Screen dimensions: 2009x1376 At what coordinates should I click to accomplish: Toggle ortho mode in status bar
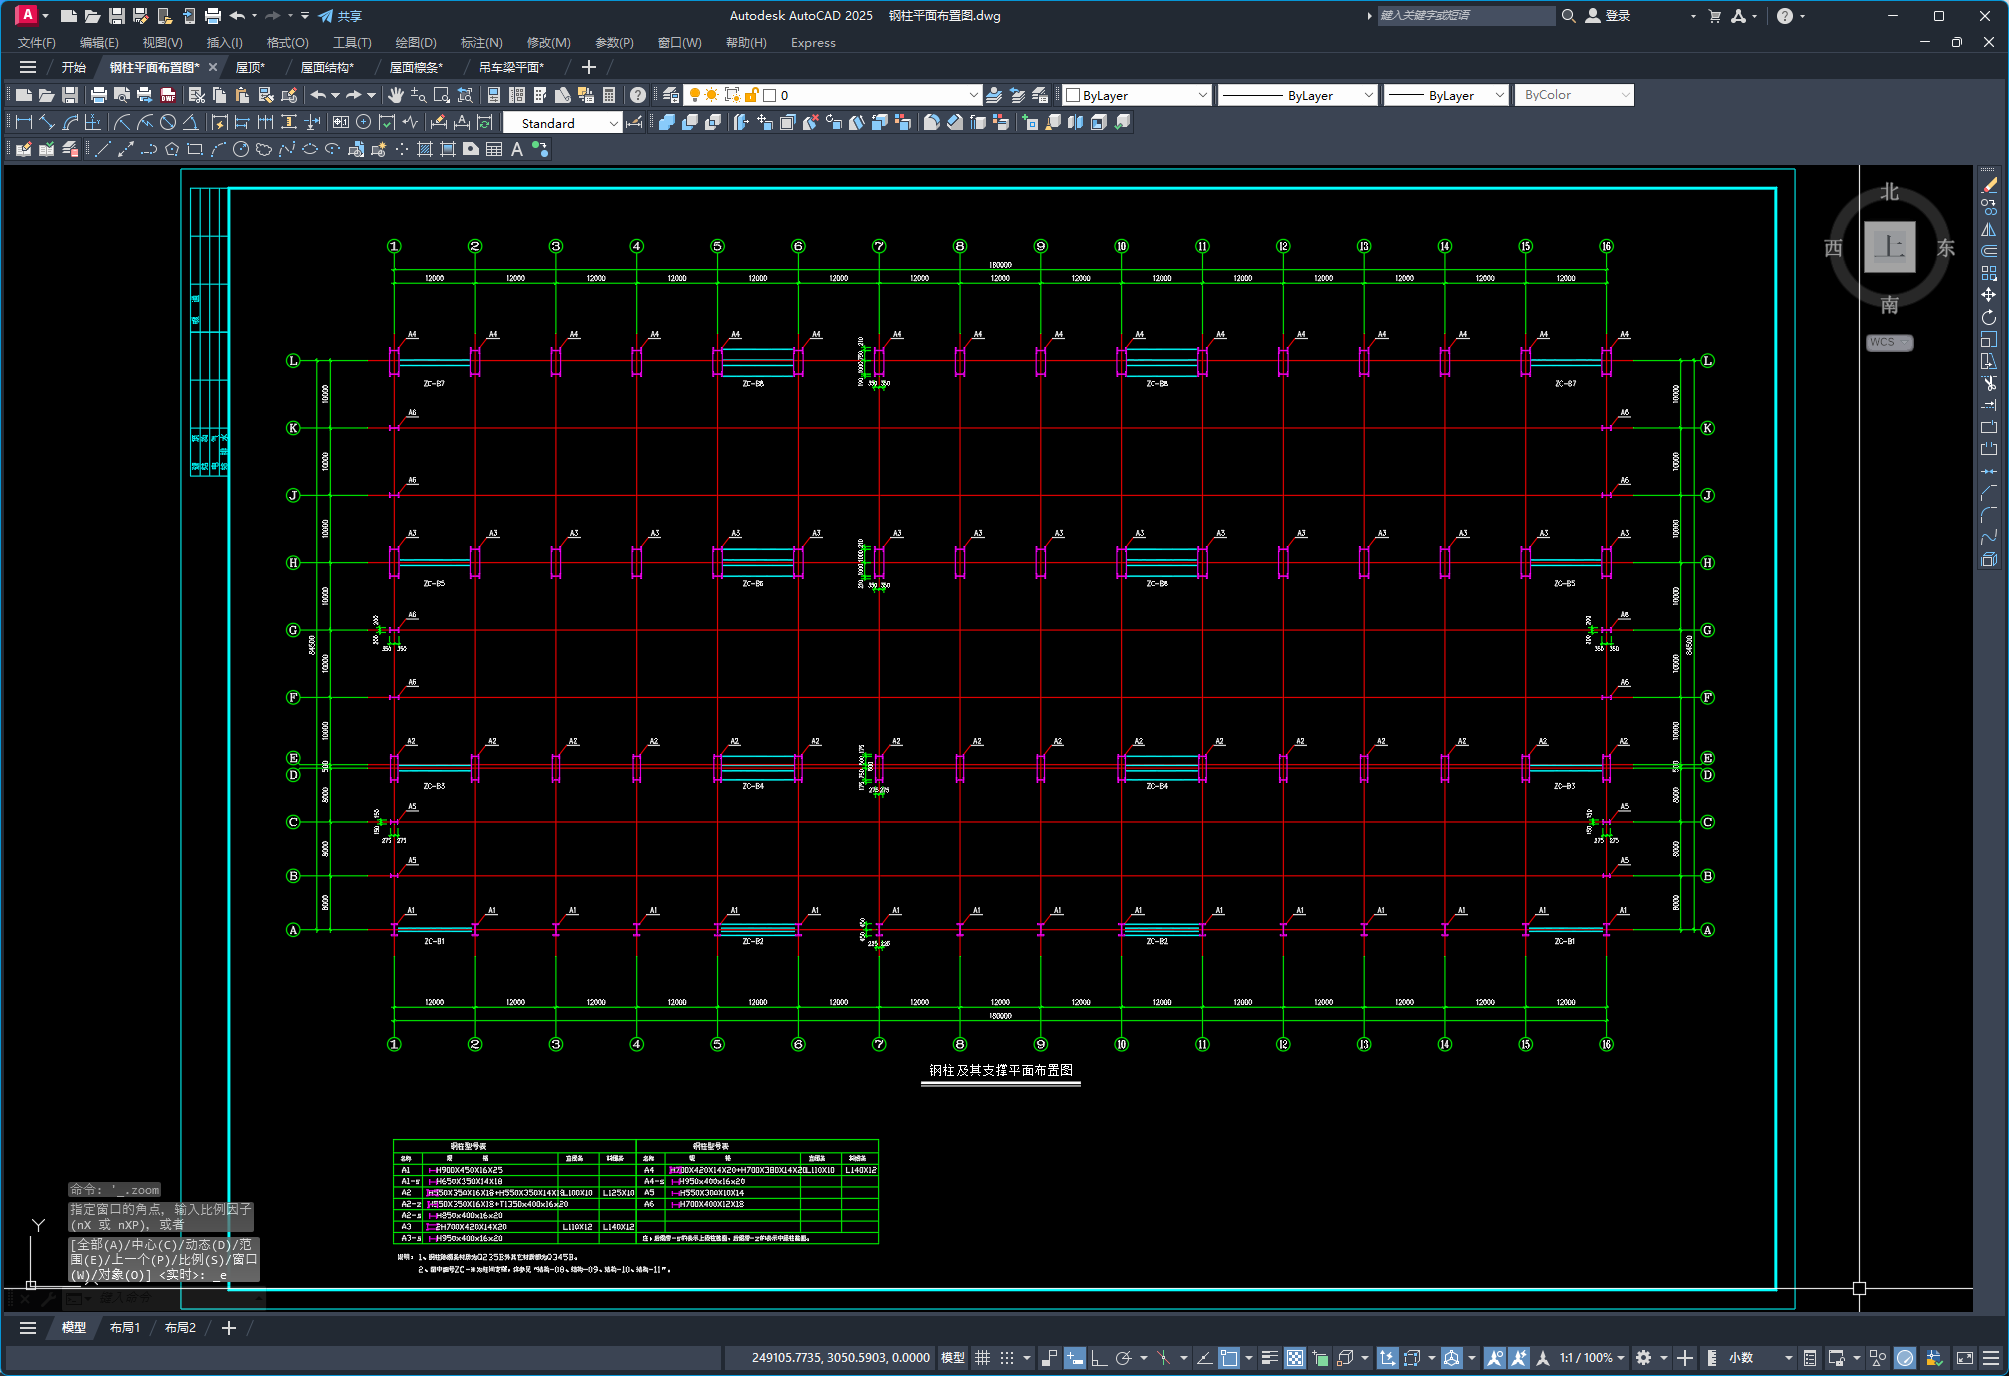(1098, 1358)
